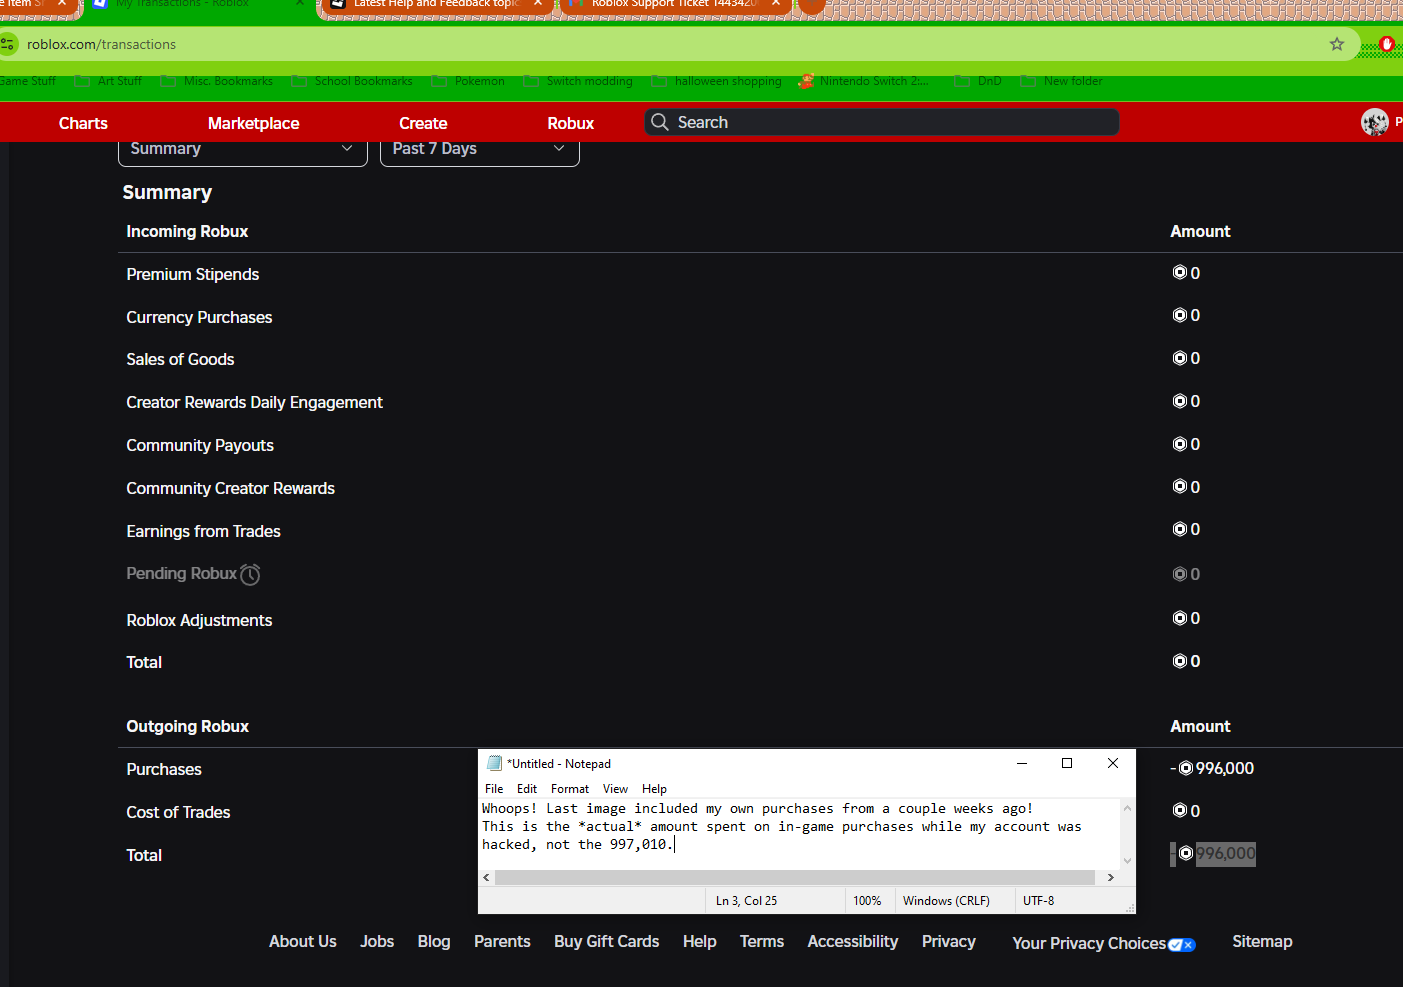This screenshot has height=987, width=1403.
Task: Open the DnD bookmark folder
Action: click(x=978, y=81)
